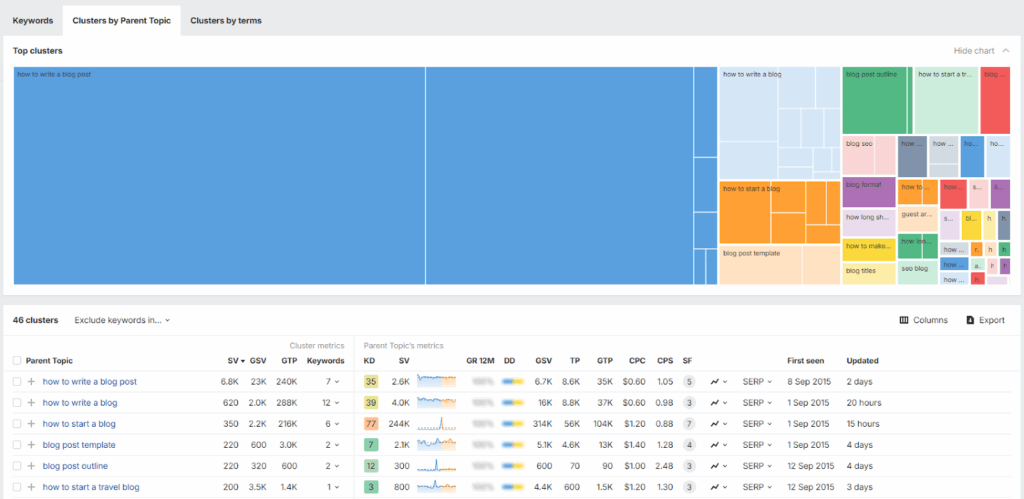Open trend chart icon for blog post outline
1024x499 pixels.
pos(719,466)
